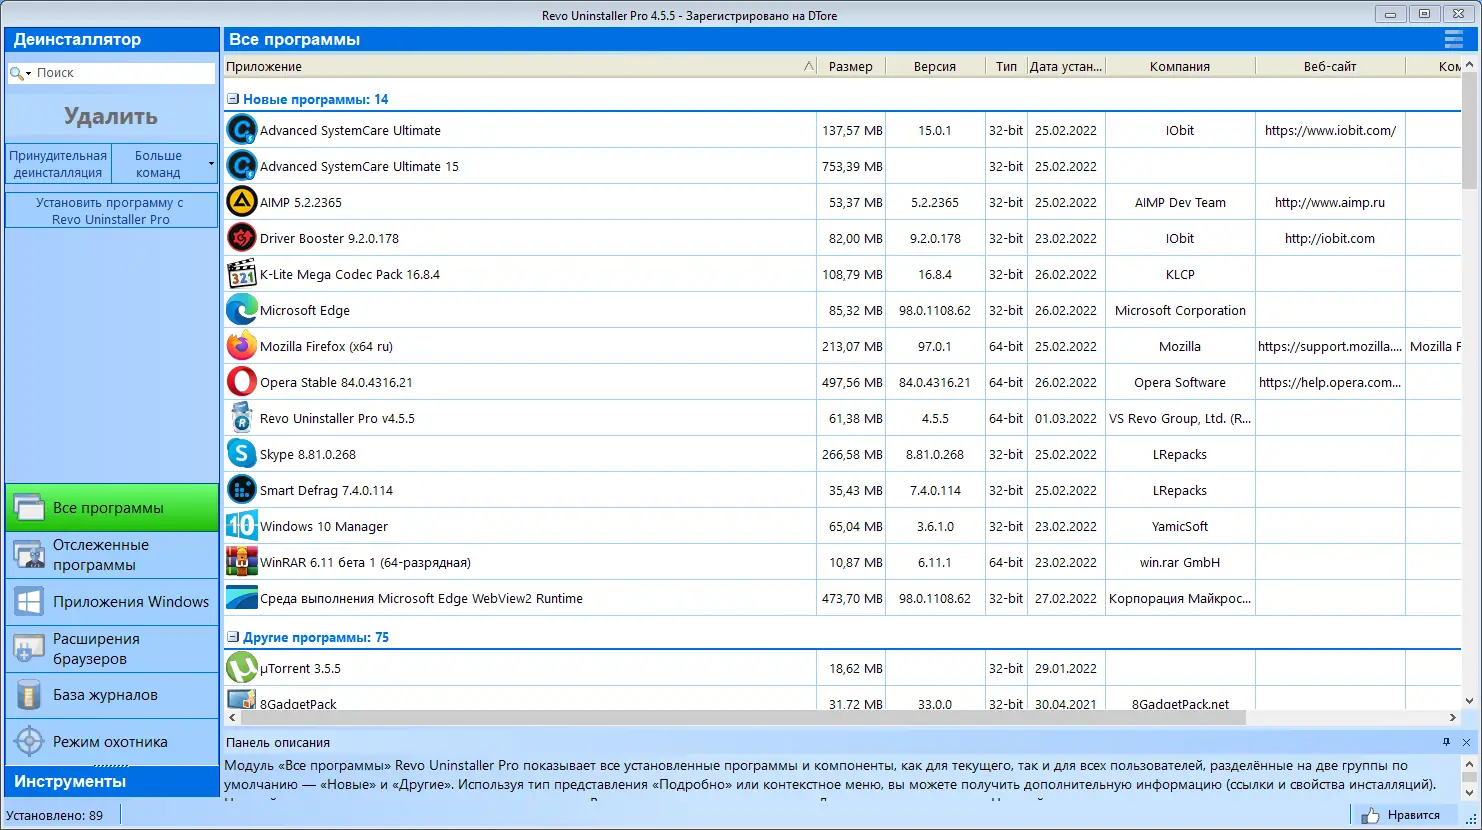Viewport: 1482px width, 830px height.
Task: Click the 753,39 MB size cell
Action: (x=852, y=166)
